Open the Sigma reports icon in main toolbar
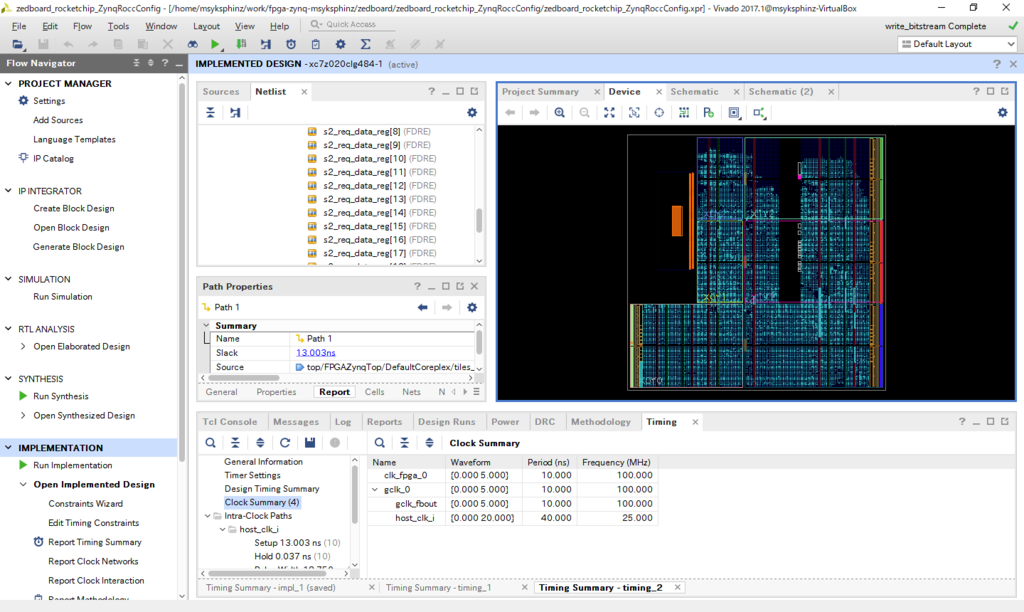This screenshot has height=612, width=1024. [x=365, y=44]
